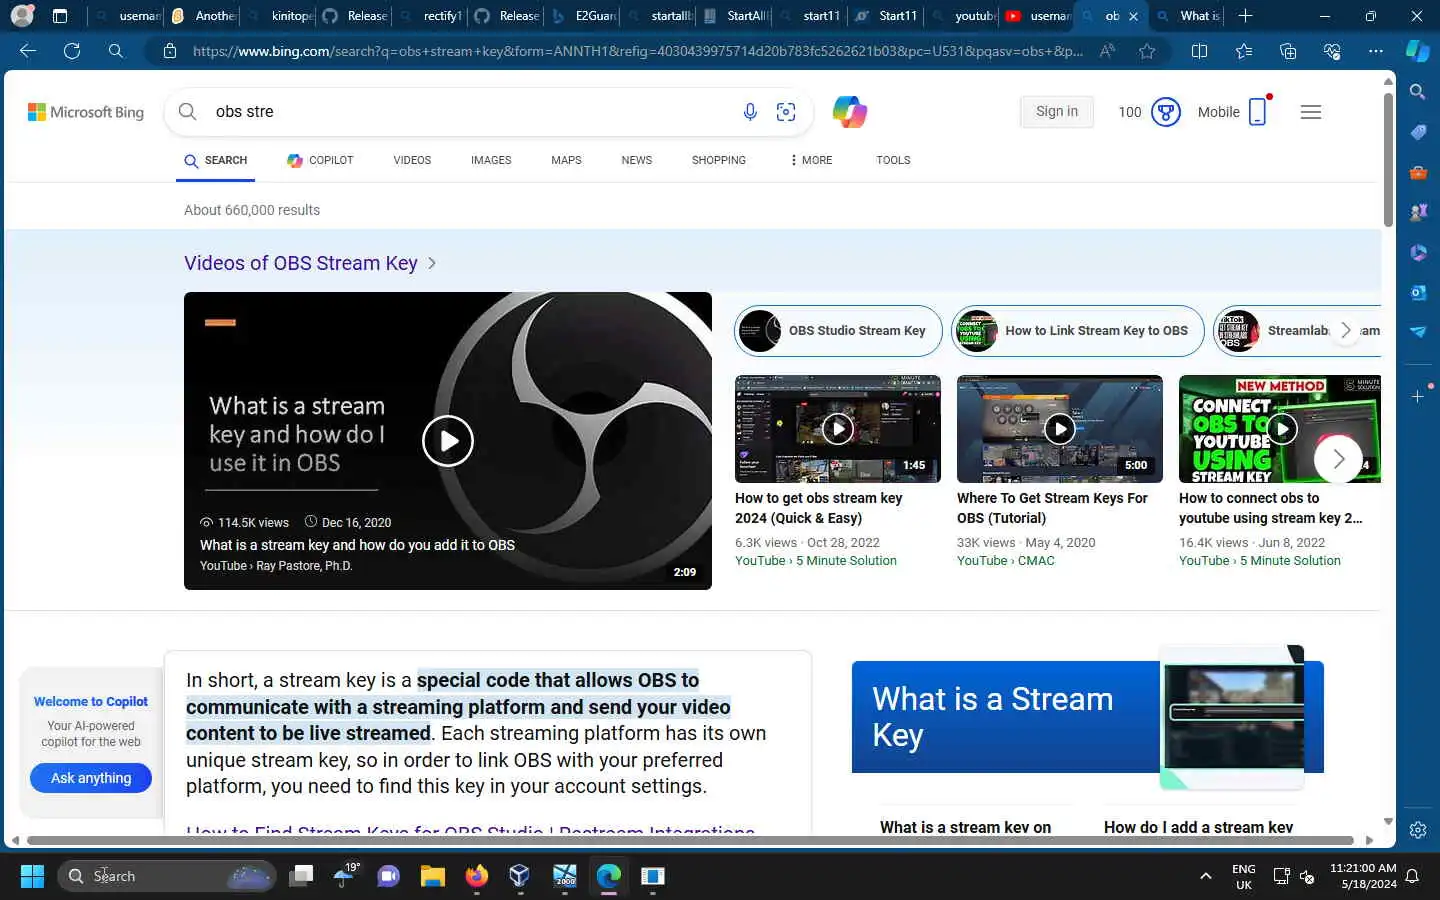Image resolution: width=1440 pixels, height=900 pixels.
Task: Open the site info lock icon
Action: tap(170, 51)
